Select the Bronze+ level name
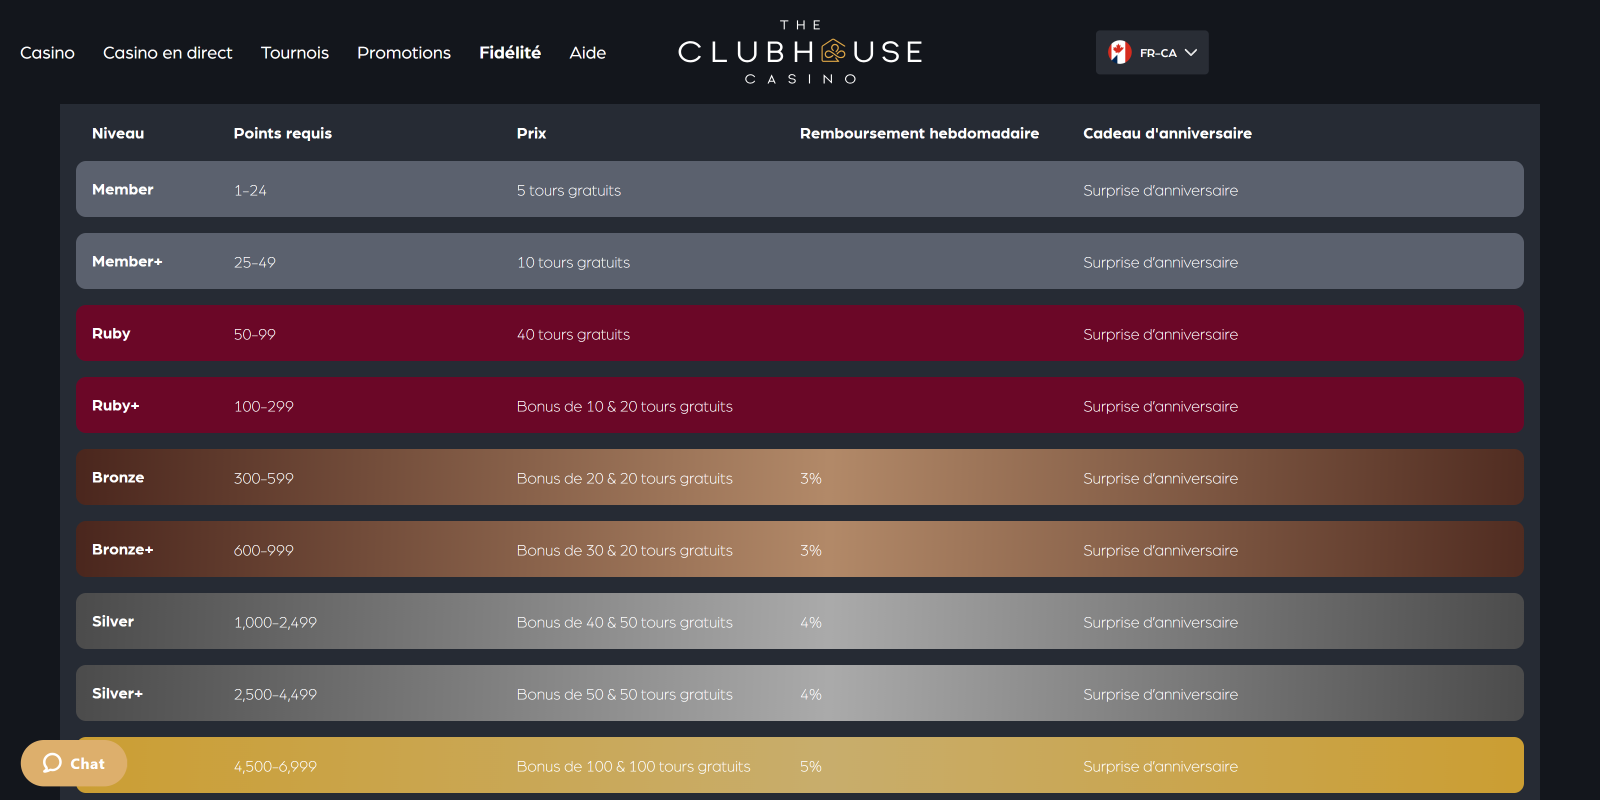This screenshot has height=800, width=1600. pos(123,549)
